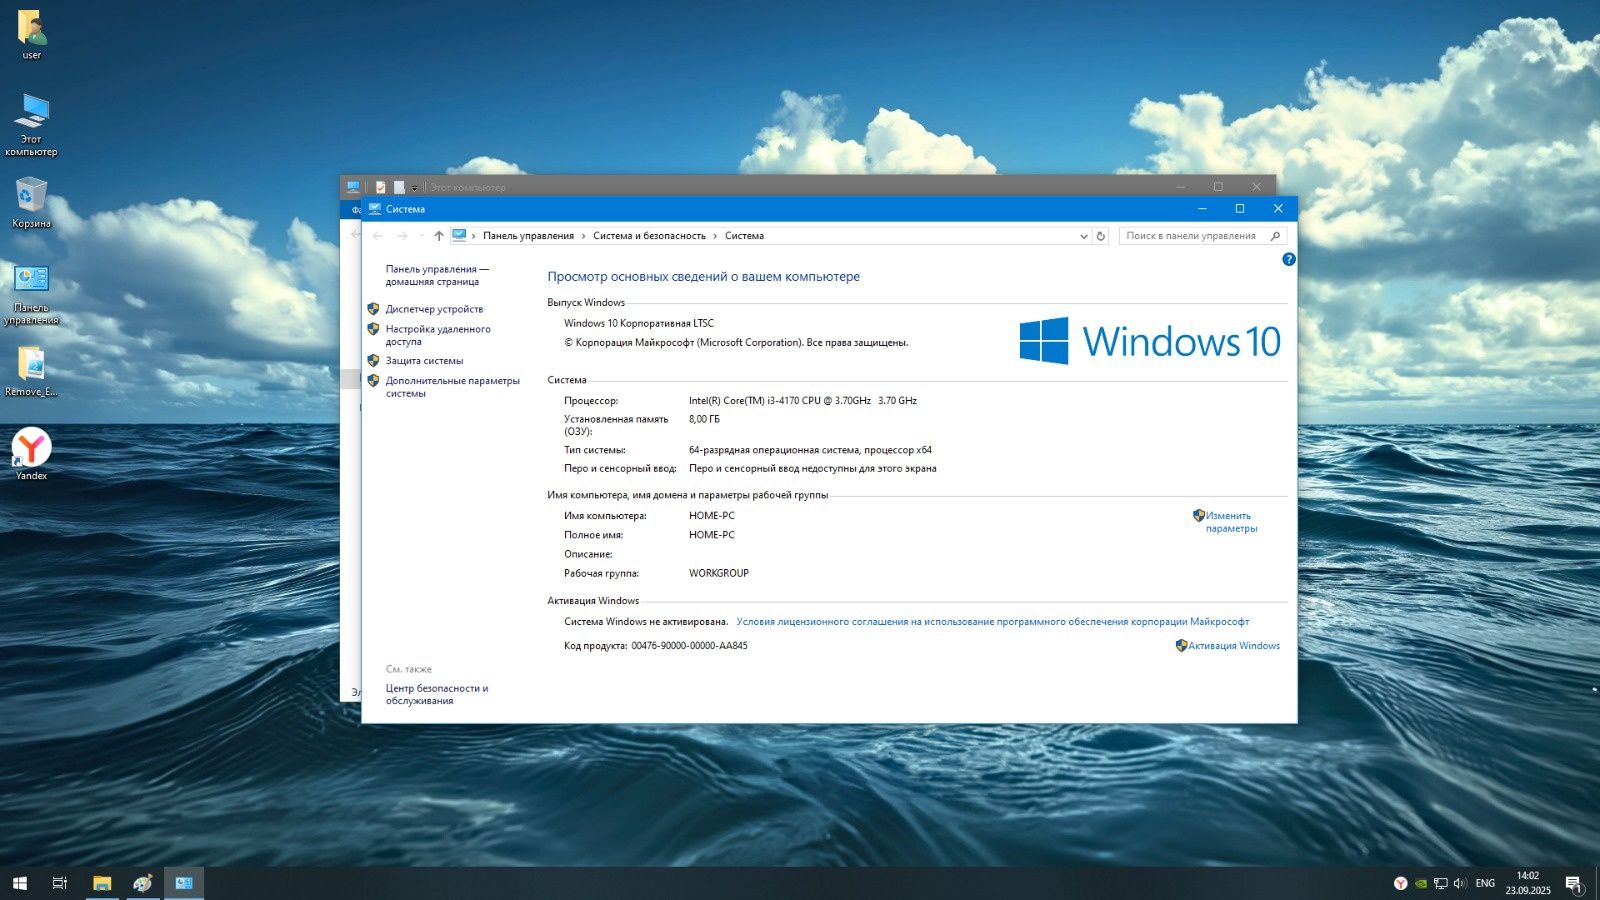1600x900 pixels.
Task: Click the product code 00476-90000-00000-AA845
Action: pyautogui.click(x=689, y=646)
